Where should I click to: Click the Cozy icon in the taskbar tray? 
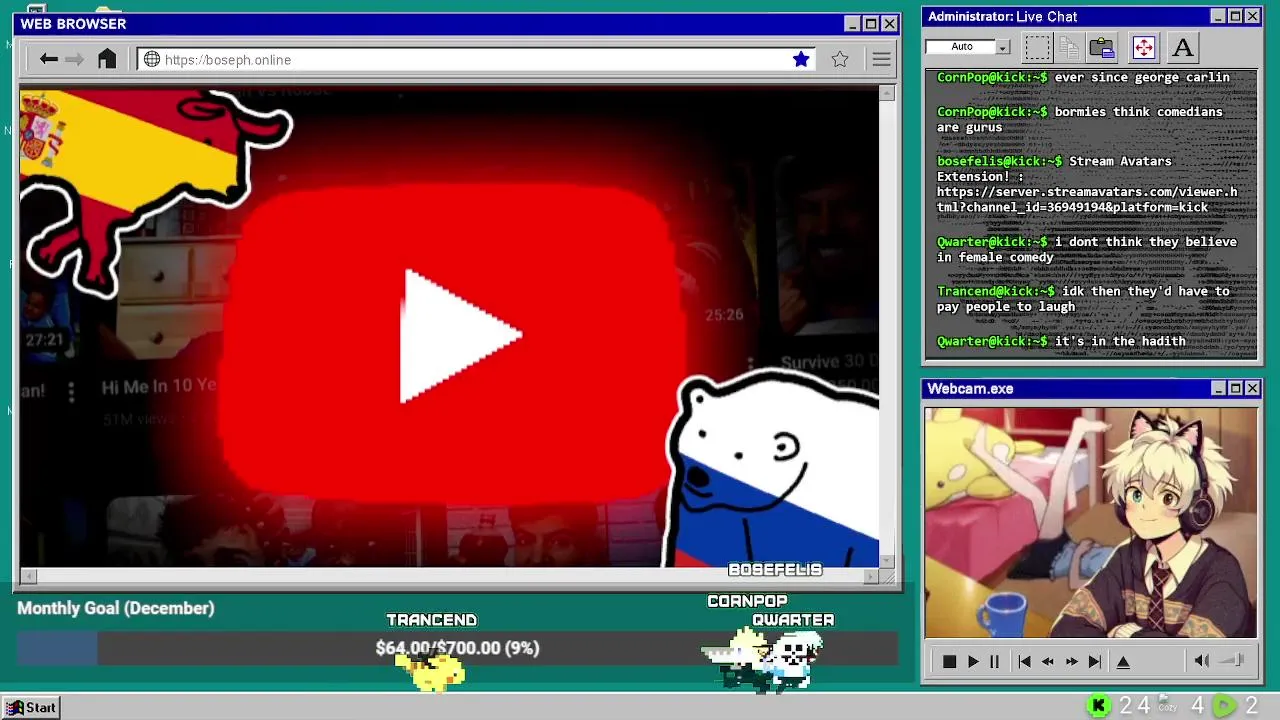[x=1167, y=705]
